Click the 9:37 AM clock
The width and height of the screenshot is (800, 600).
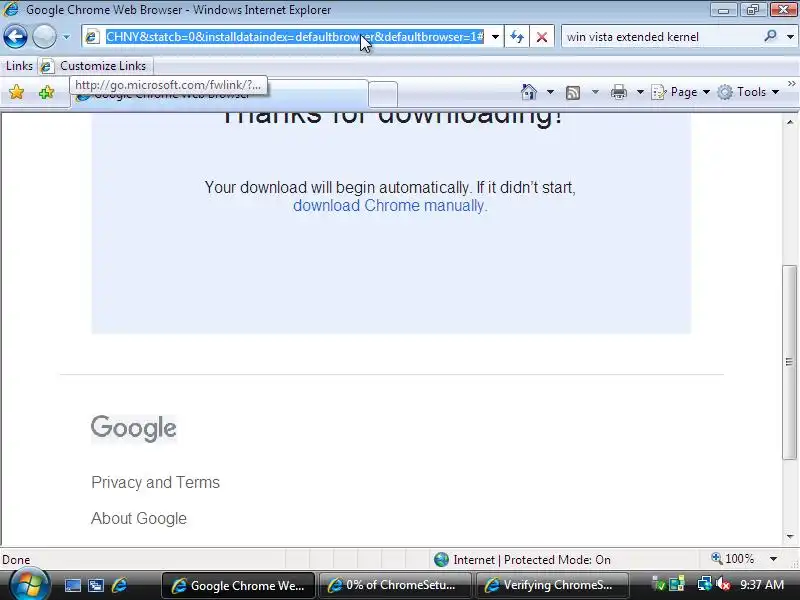[762, 585]
